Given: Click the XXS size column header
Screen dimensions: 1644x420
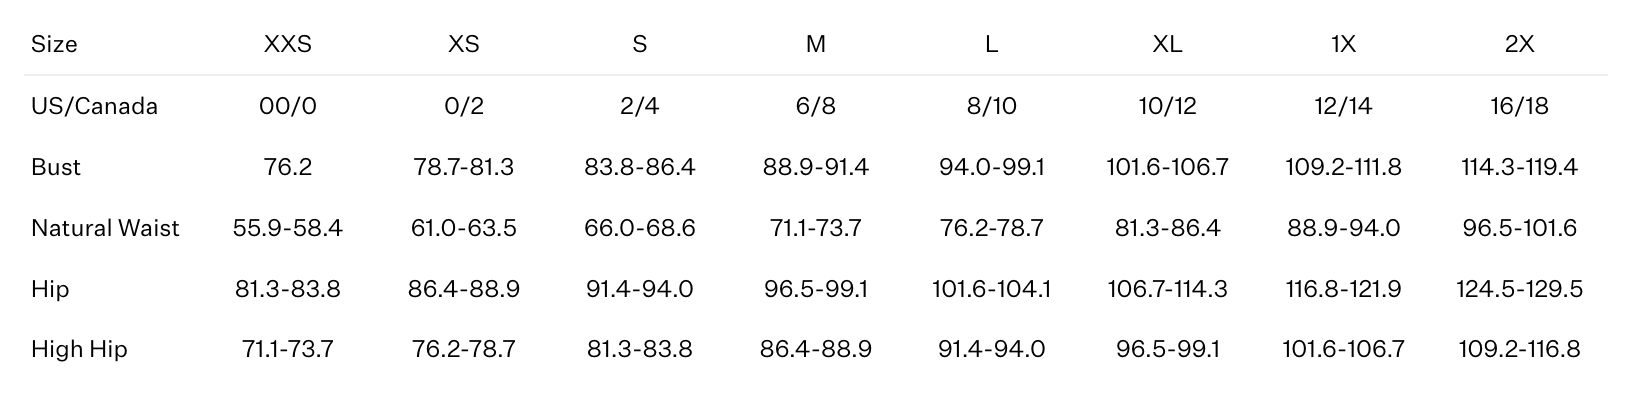Looking at the screenshot, I should [x=288, y=45].
